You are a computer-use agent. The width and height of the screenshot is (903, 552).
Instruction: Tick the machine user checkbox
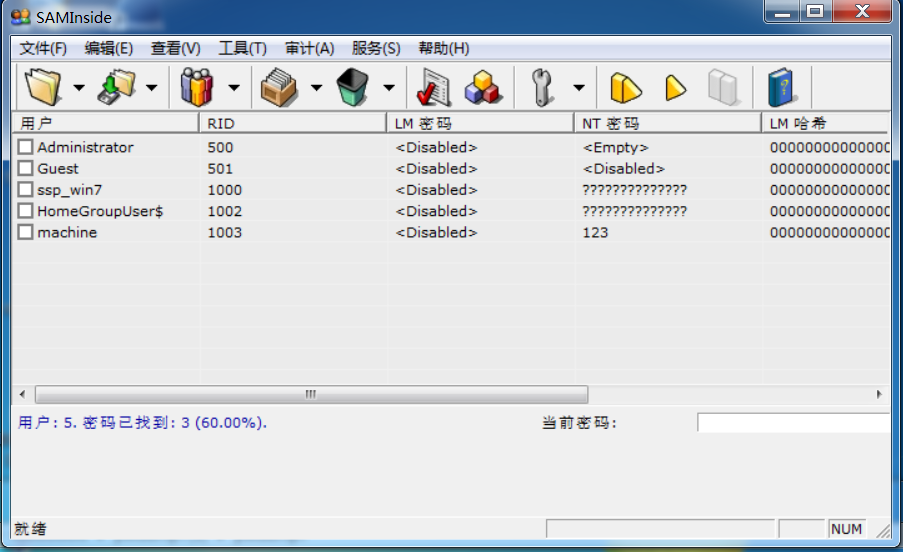pos(25,232)
